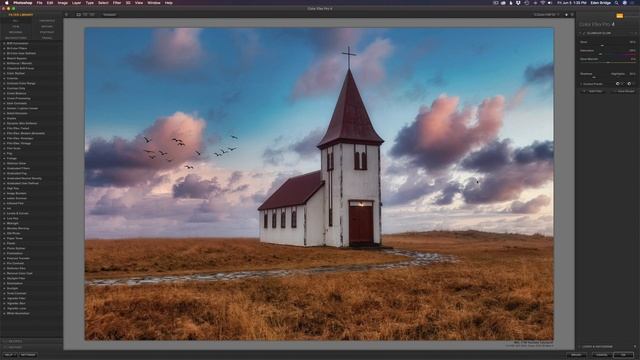Favorite the Detail Extractor filter star
Screen dimensions: 640x360
click(x=4, y=113)
